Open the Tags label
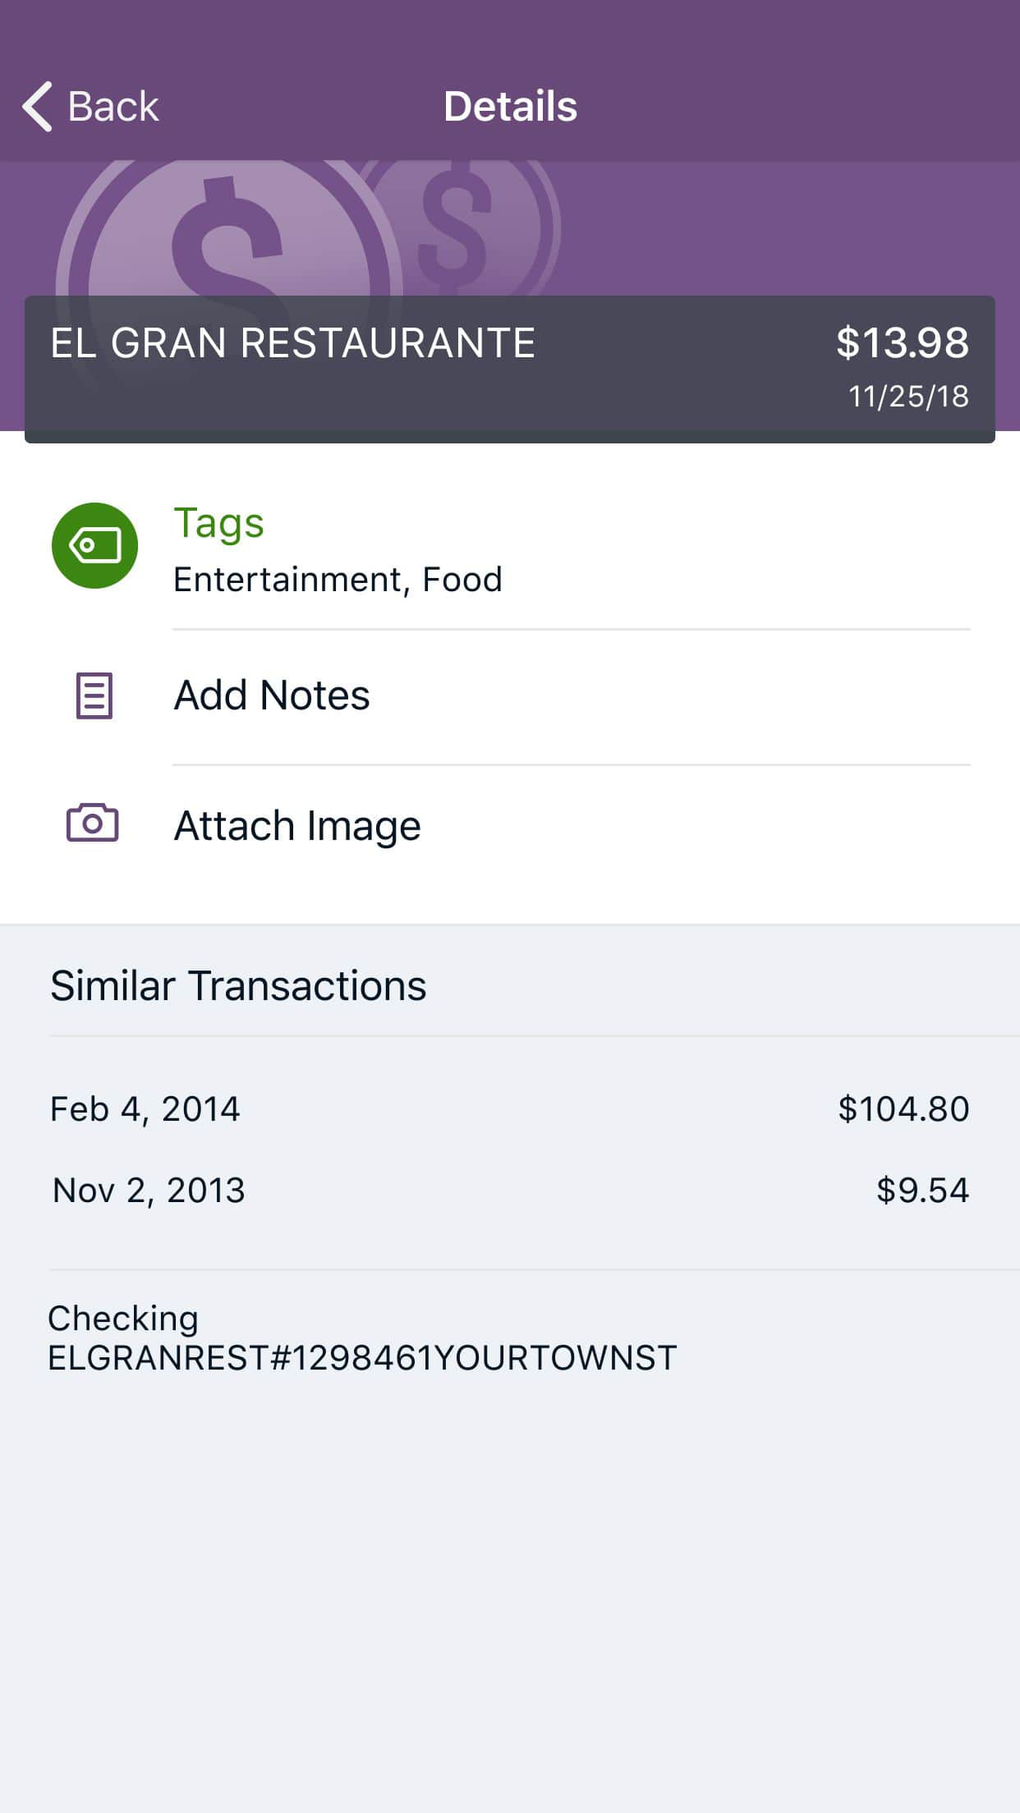This screenshot has width=1020, height=1813. [x=219, y=523]
